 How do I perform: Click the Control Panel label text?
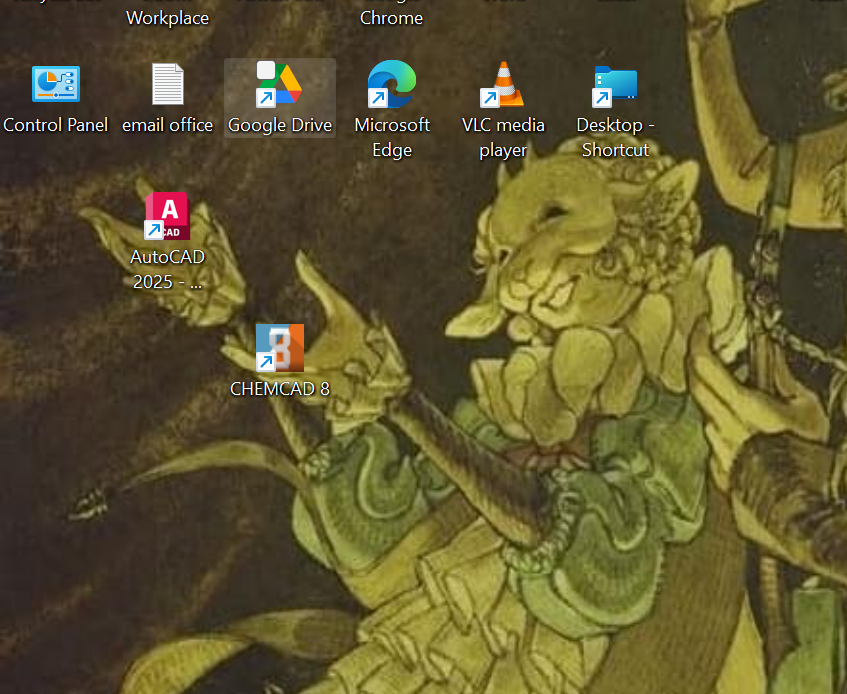click(x=55, y=125)
